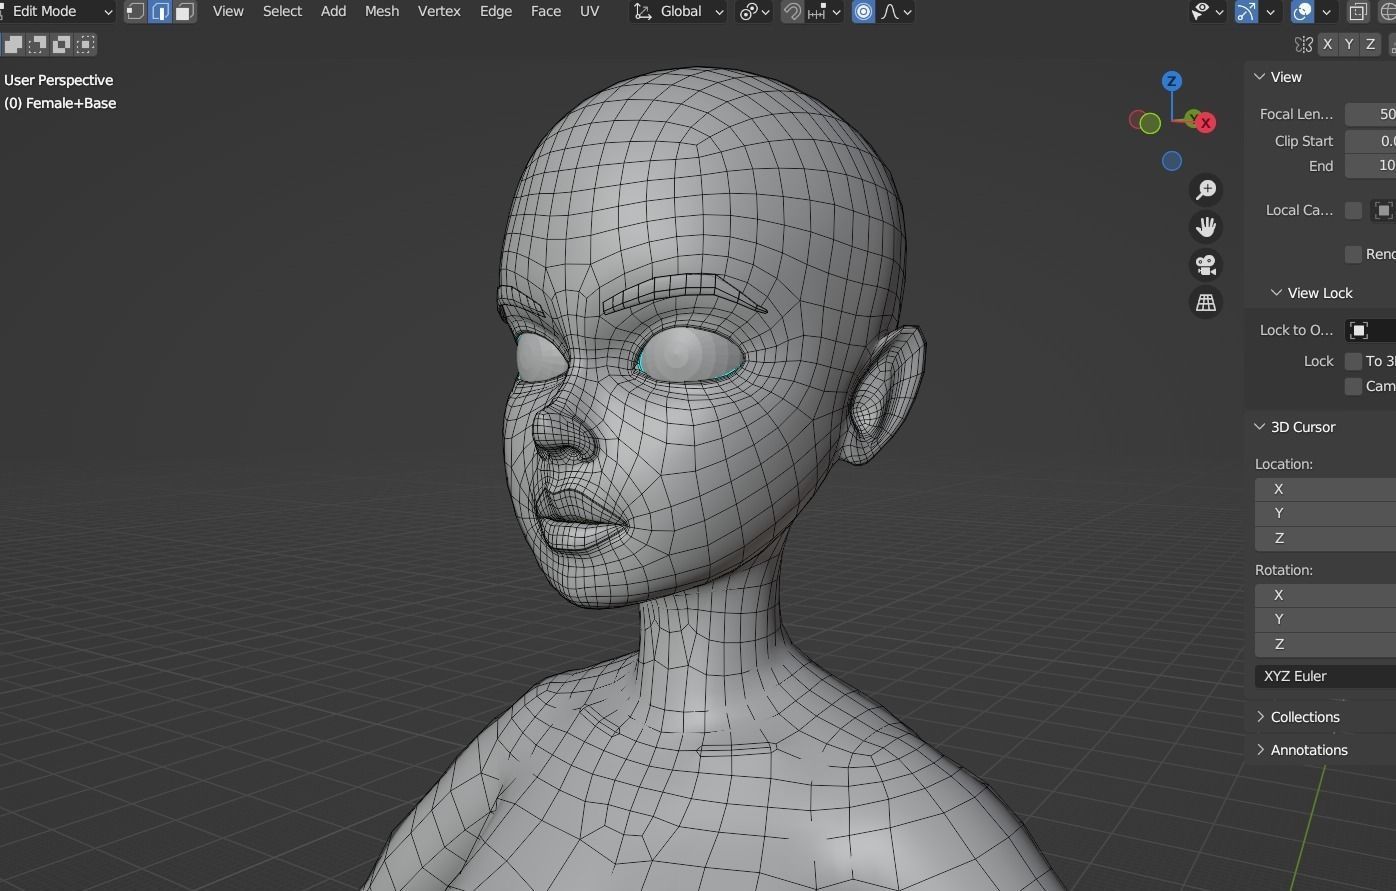Switch to edge select mode
Screen dimensions: 1396x891
click(x=160, y=12)
